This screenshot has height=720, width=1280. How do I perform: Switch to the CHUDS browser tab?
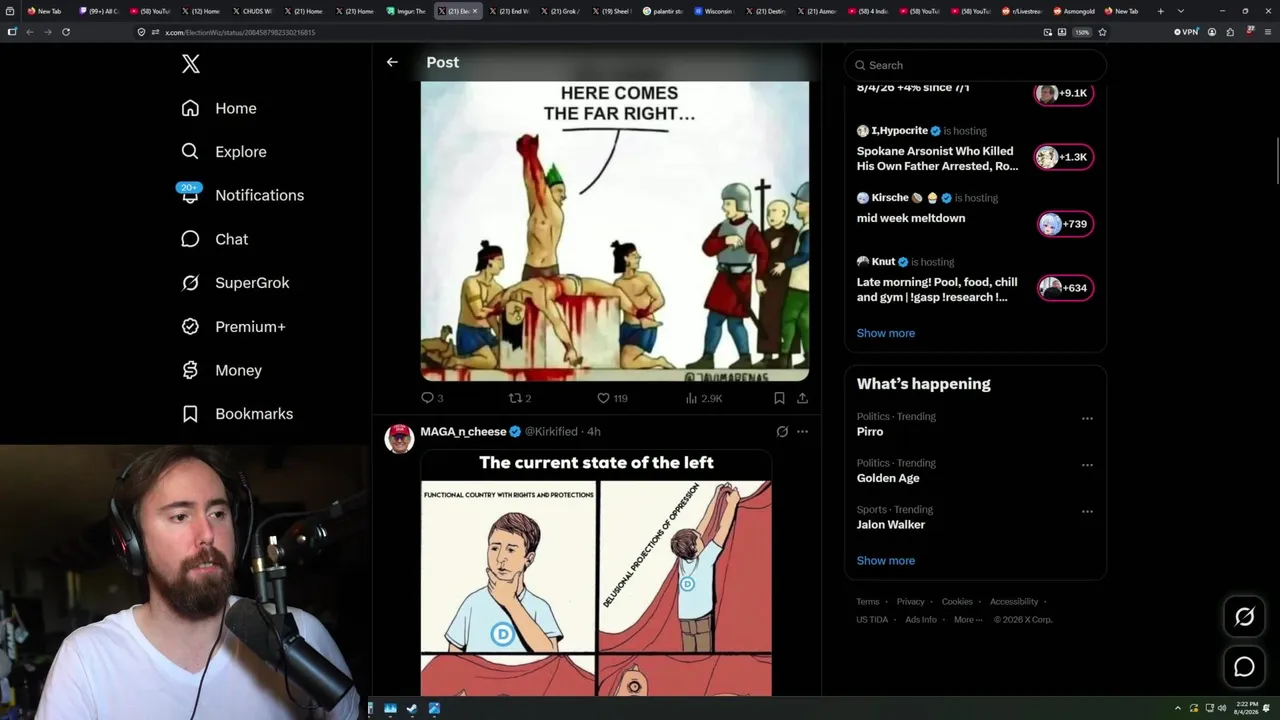pyautogui.click(x=252, y=11)
